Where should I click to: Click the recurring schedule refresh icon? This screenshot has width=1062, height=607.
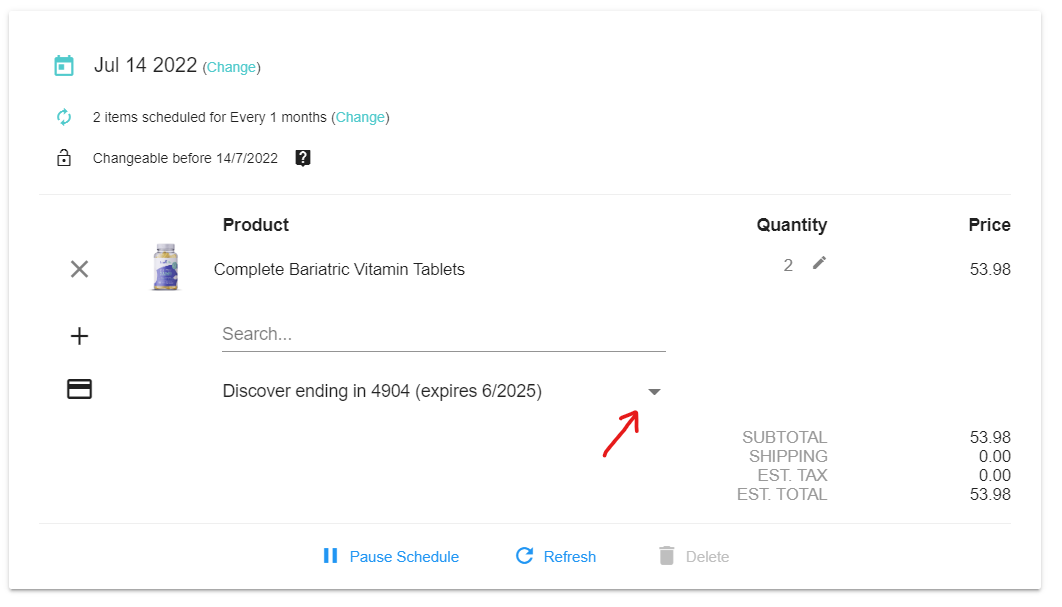pyautogui.click(x=64, y=117)
